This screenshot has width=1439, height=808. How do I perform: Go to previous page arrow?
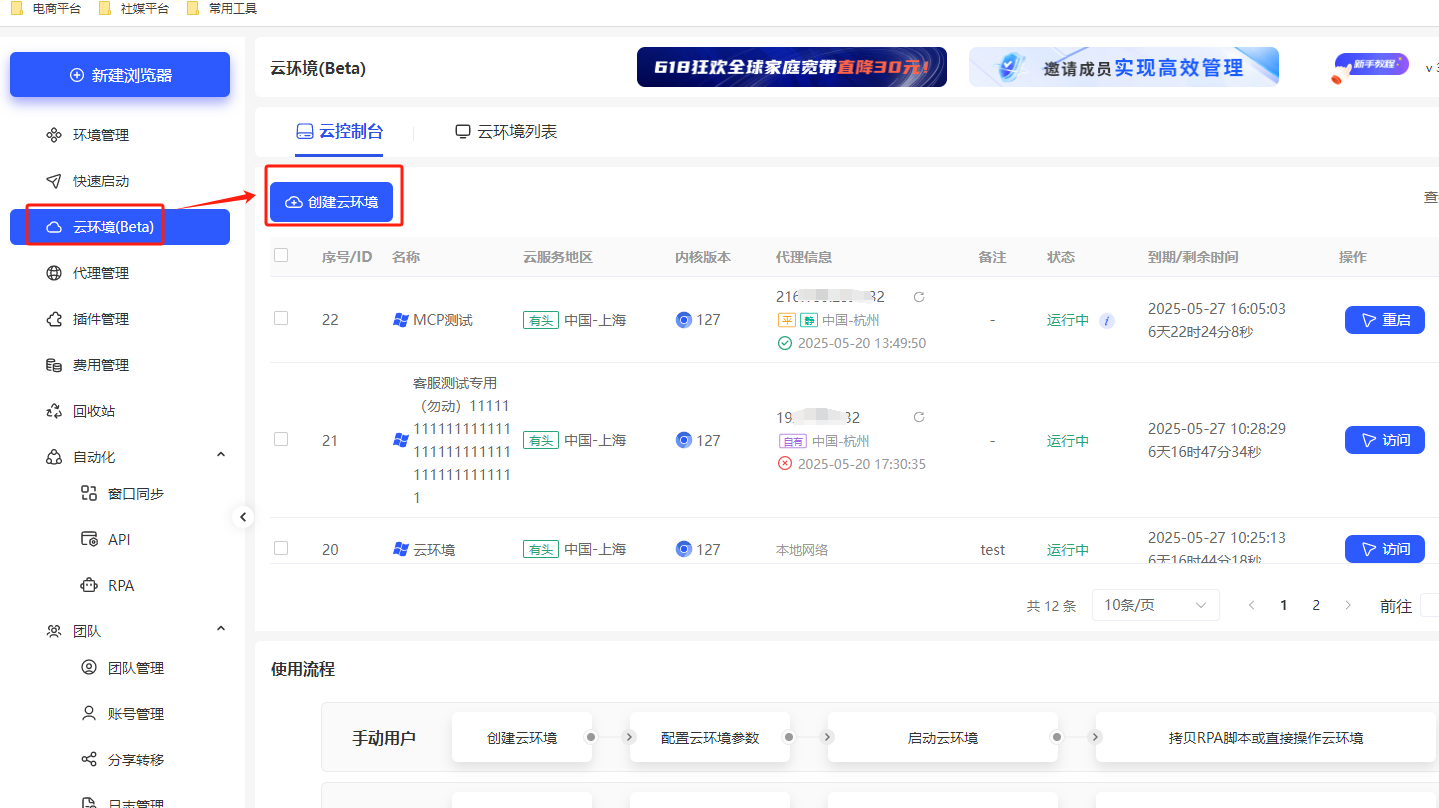(1251, 605)
